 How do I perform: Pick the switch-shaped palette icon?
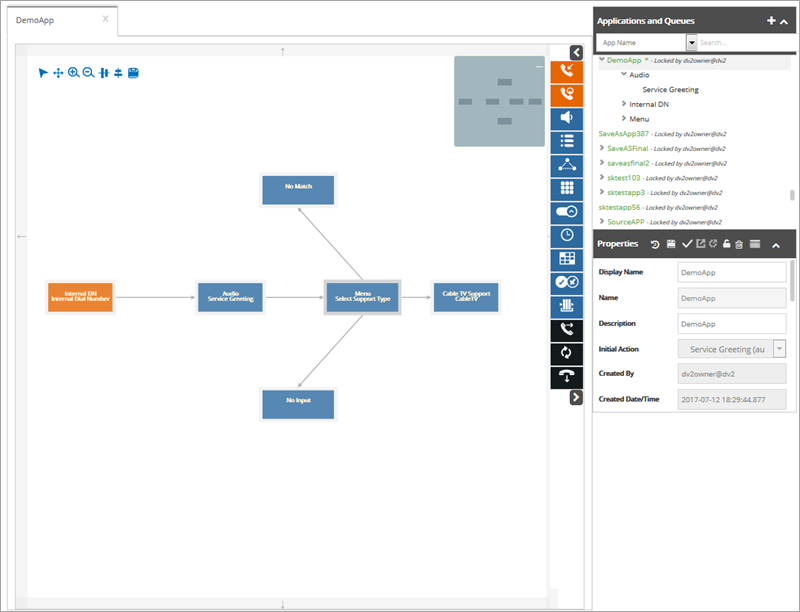click(566, 212)
